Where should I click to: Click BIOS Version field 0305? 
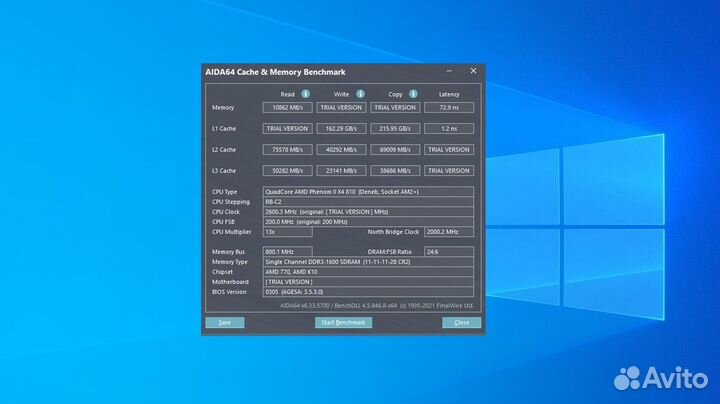(x=368, y=292)
